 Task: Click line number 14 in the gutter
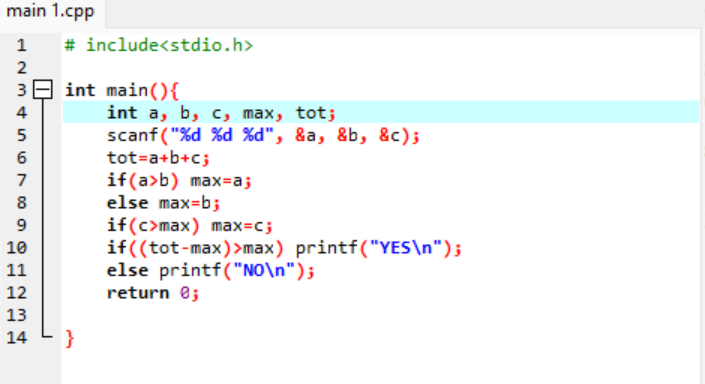coord(17,338)
